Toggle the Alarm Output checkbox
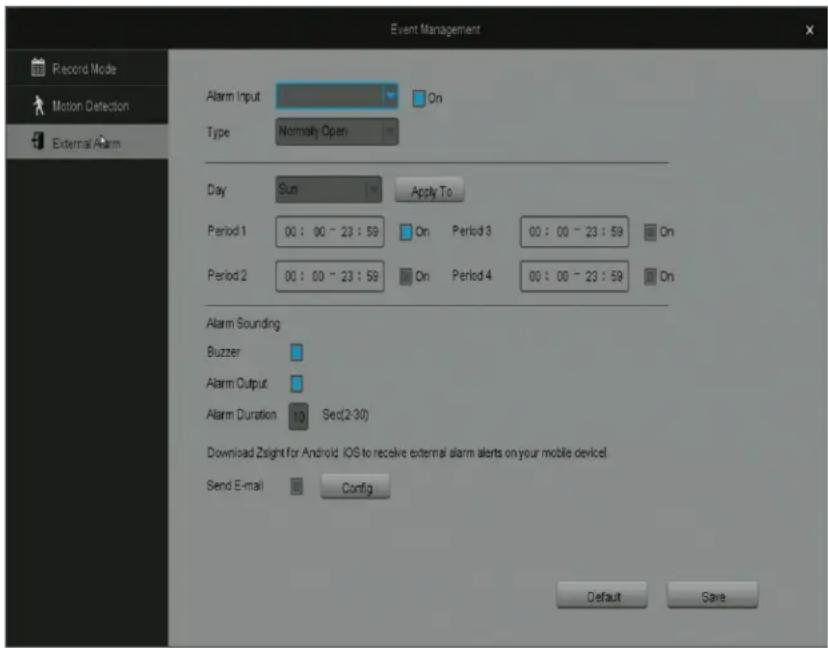 point(296,383)
